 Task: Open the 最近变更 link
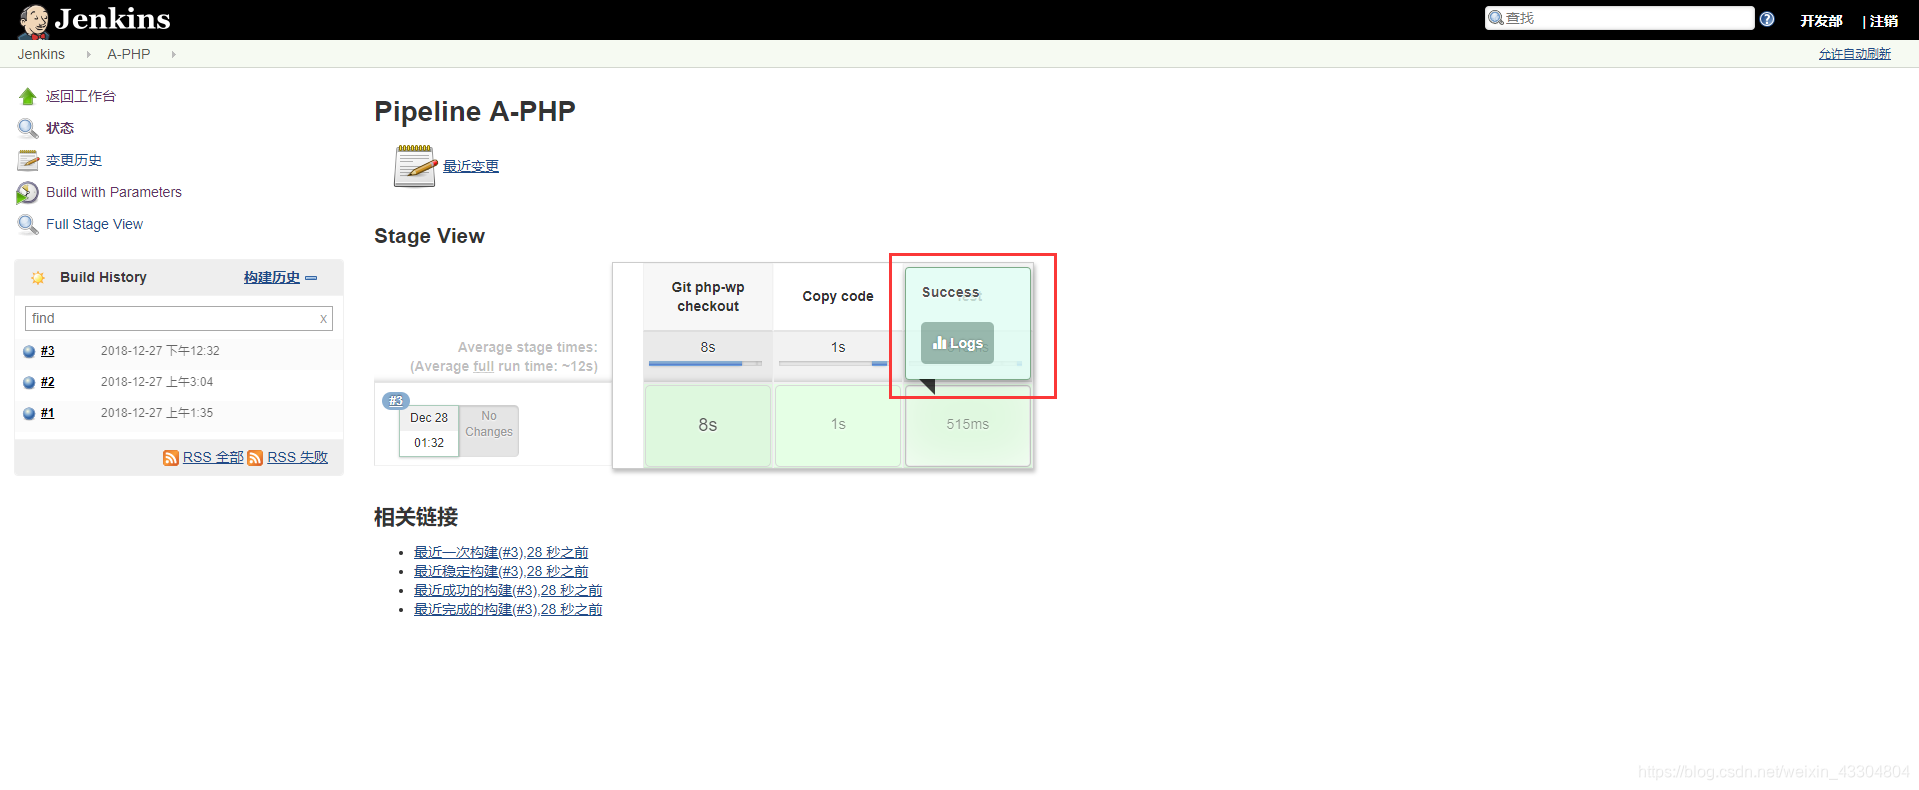[471, 166]
